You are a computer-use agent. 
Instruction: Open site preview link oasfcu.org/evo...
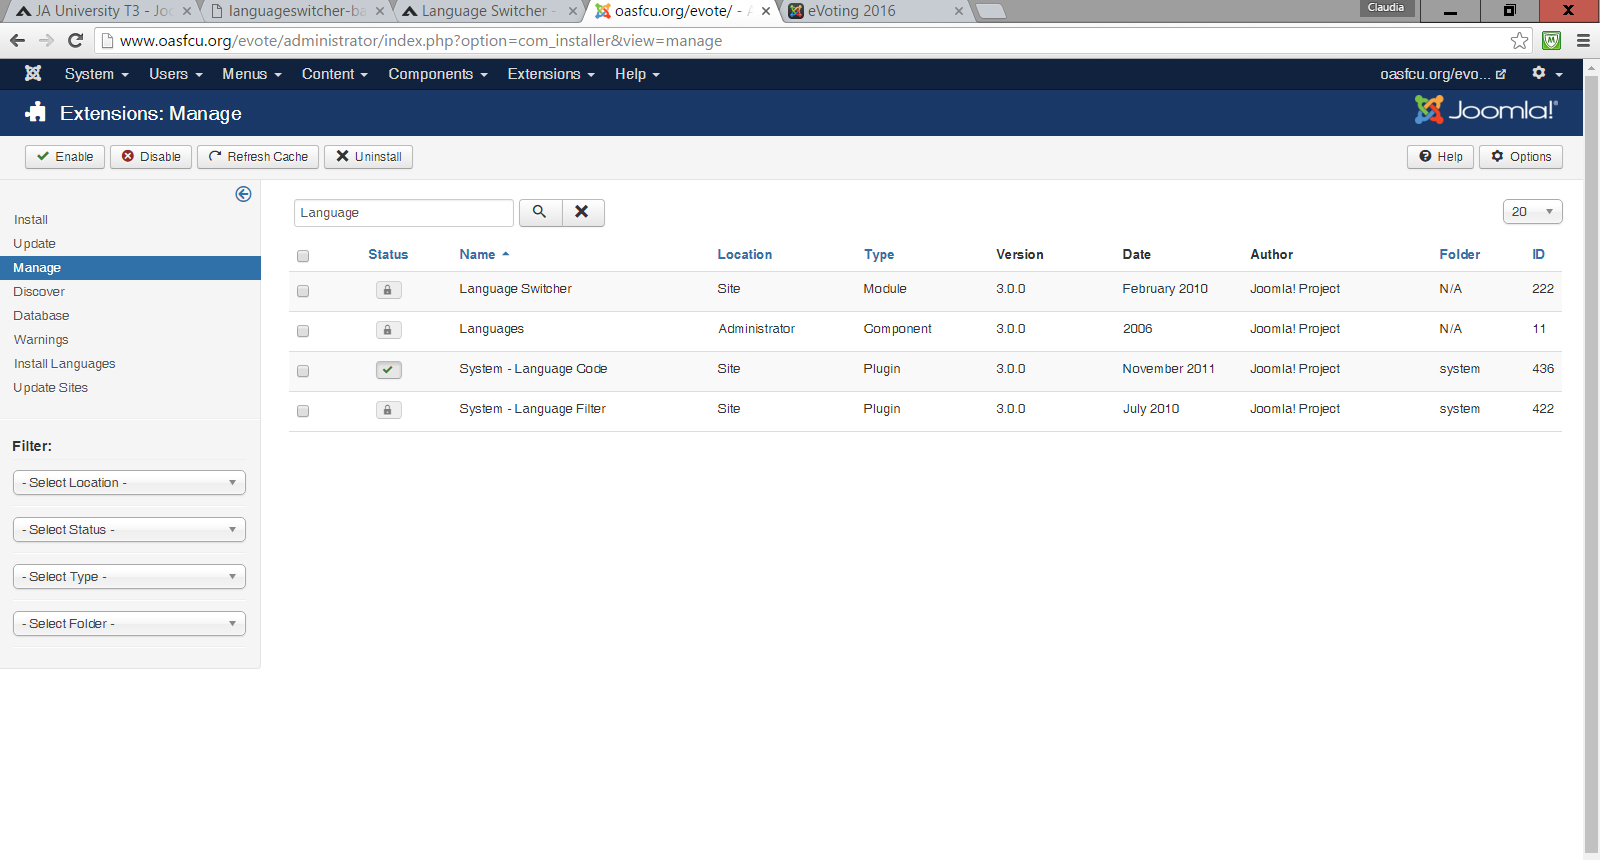click(x=1443, y=74)
